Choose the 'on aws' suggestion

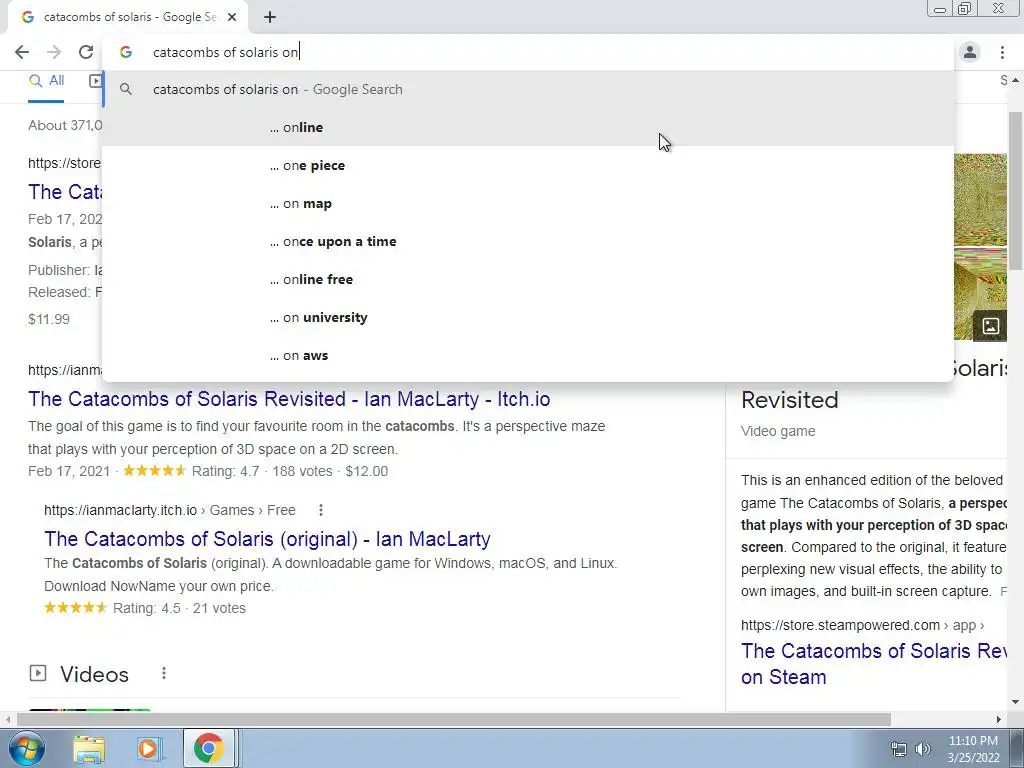[x=528, y=355]
